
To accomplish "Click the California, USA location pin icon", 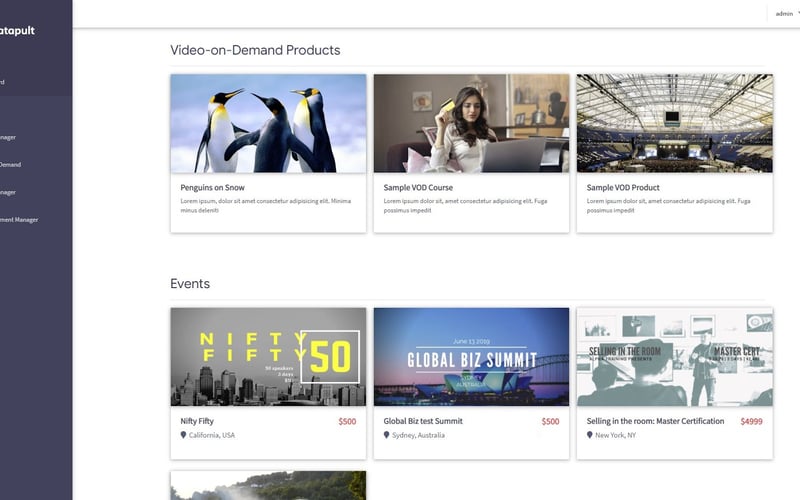I will tap(183, 435).
